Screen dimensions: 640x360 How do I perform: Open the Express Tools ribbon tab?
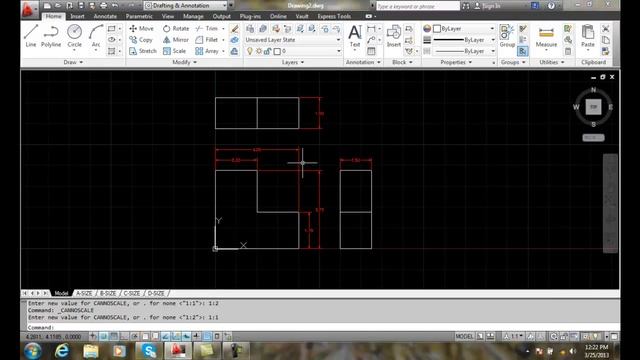click(x=334, y=16)
